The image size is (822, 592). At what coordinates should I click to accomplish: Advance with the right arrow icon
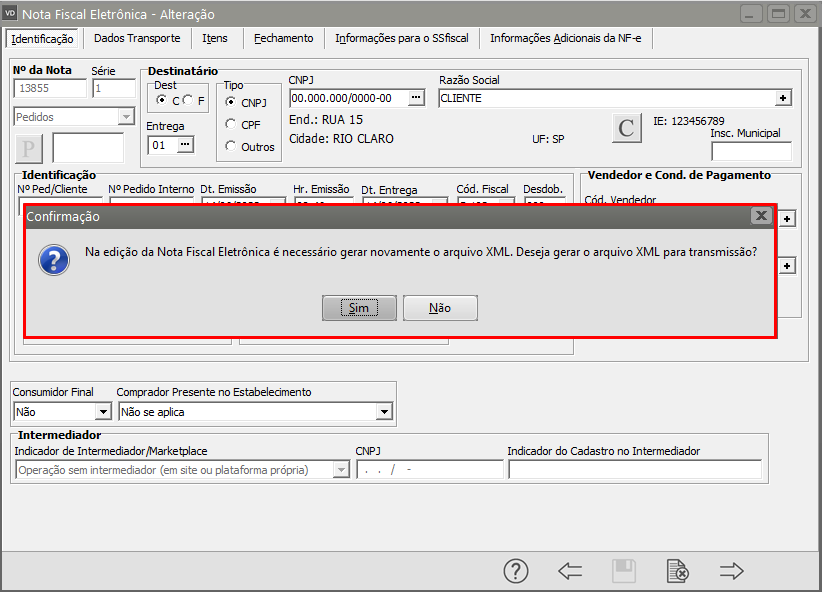tap(732, 571)
